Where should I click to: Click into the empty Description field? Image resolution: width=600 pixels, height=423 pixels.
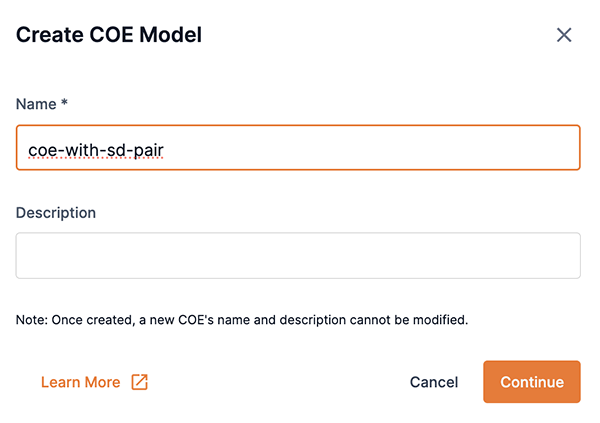[x=298, y=256]
